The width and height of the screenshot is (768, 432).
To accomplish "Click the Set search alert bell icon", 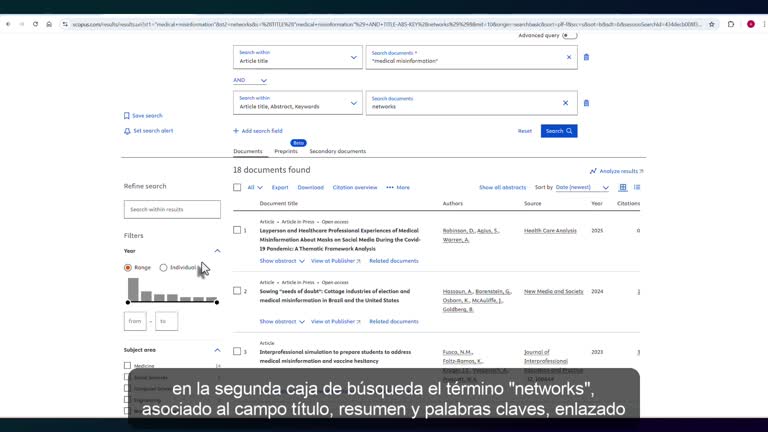I will pyautogui.click(x=127, y=131).
